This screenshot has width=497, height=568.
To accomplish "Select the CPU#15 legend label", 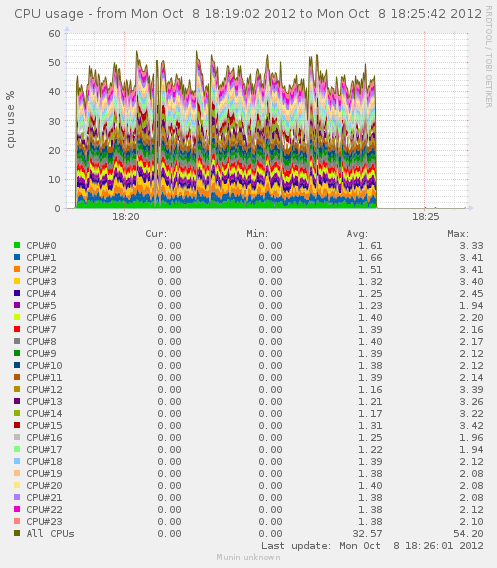I will pos(44,425).
